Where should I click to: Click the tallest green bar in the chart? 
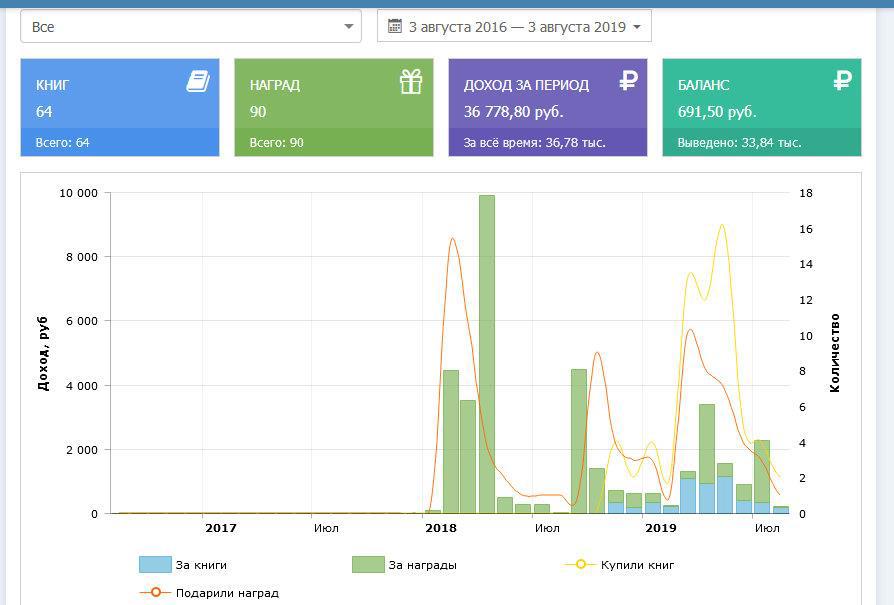click(x=487, y=350)
